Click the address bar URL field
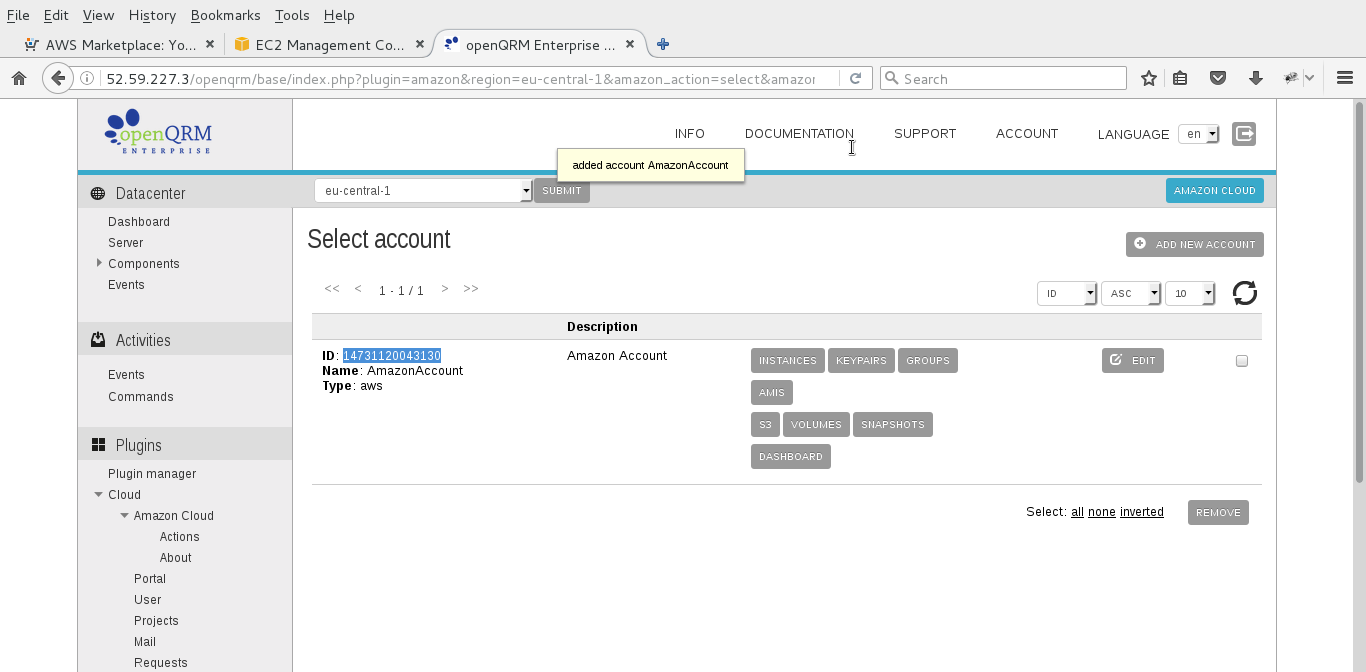Image resolution: width=1366 pixels, height=672 pixels. coord(460,78)
